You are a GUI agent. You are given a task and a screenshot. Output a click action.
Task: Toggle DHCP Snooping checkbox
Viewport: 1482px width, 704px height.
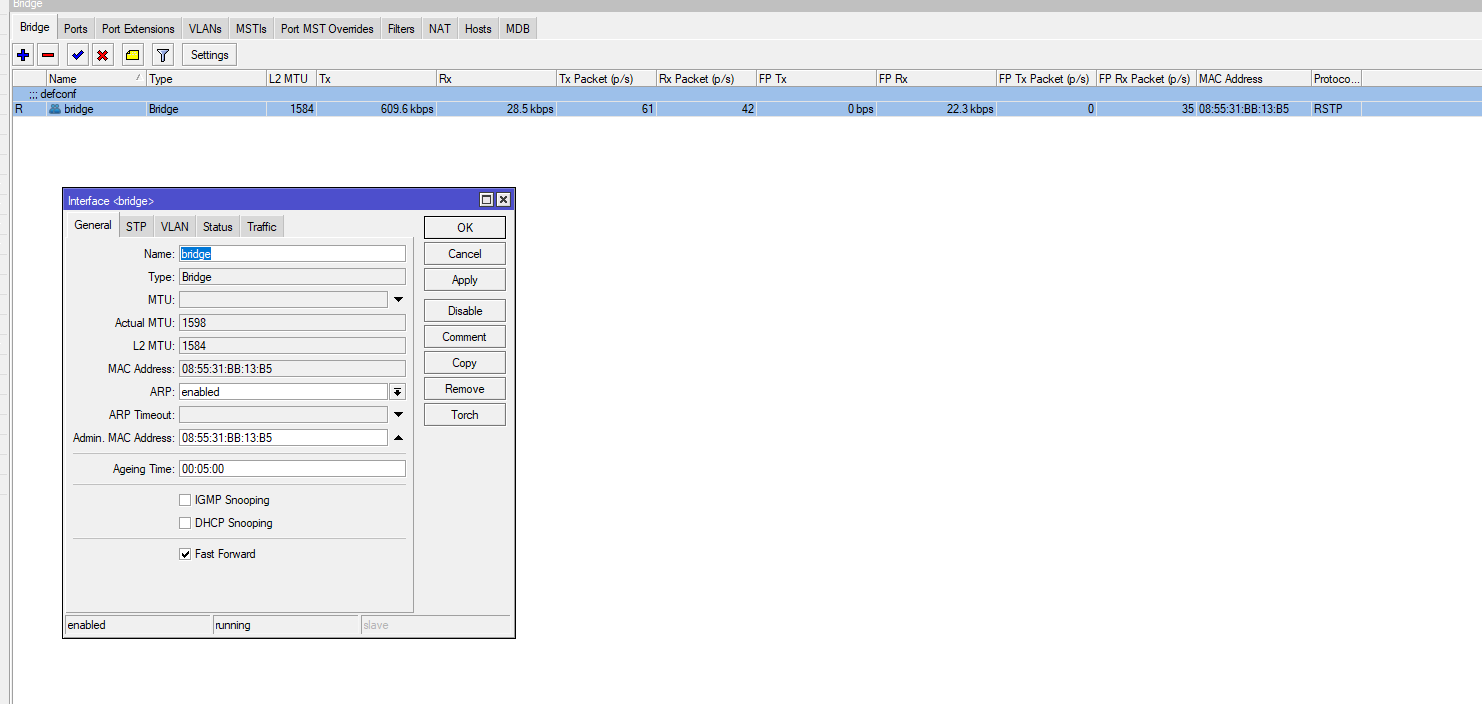tap(185, 523)
